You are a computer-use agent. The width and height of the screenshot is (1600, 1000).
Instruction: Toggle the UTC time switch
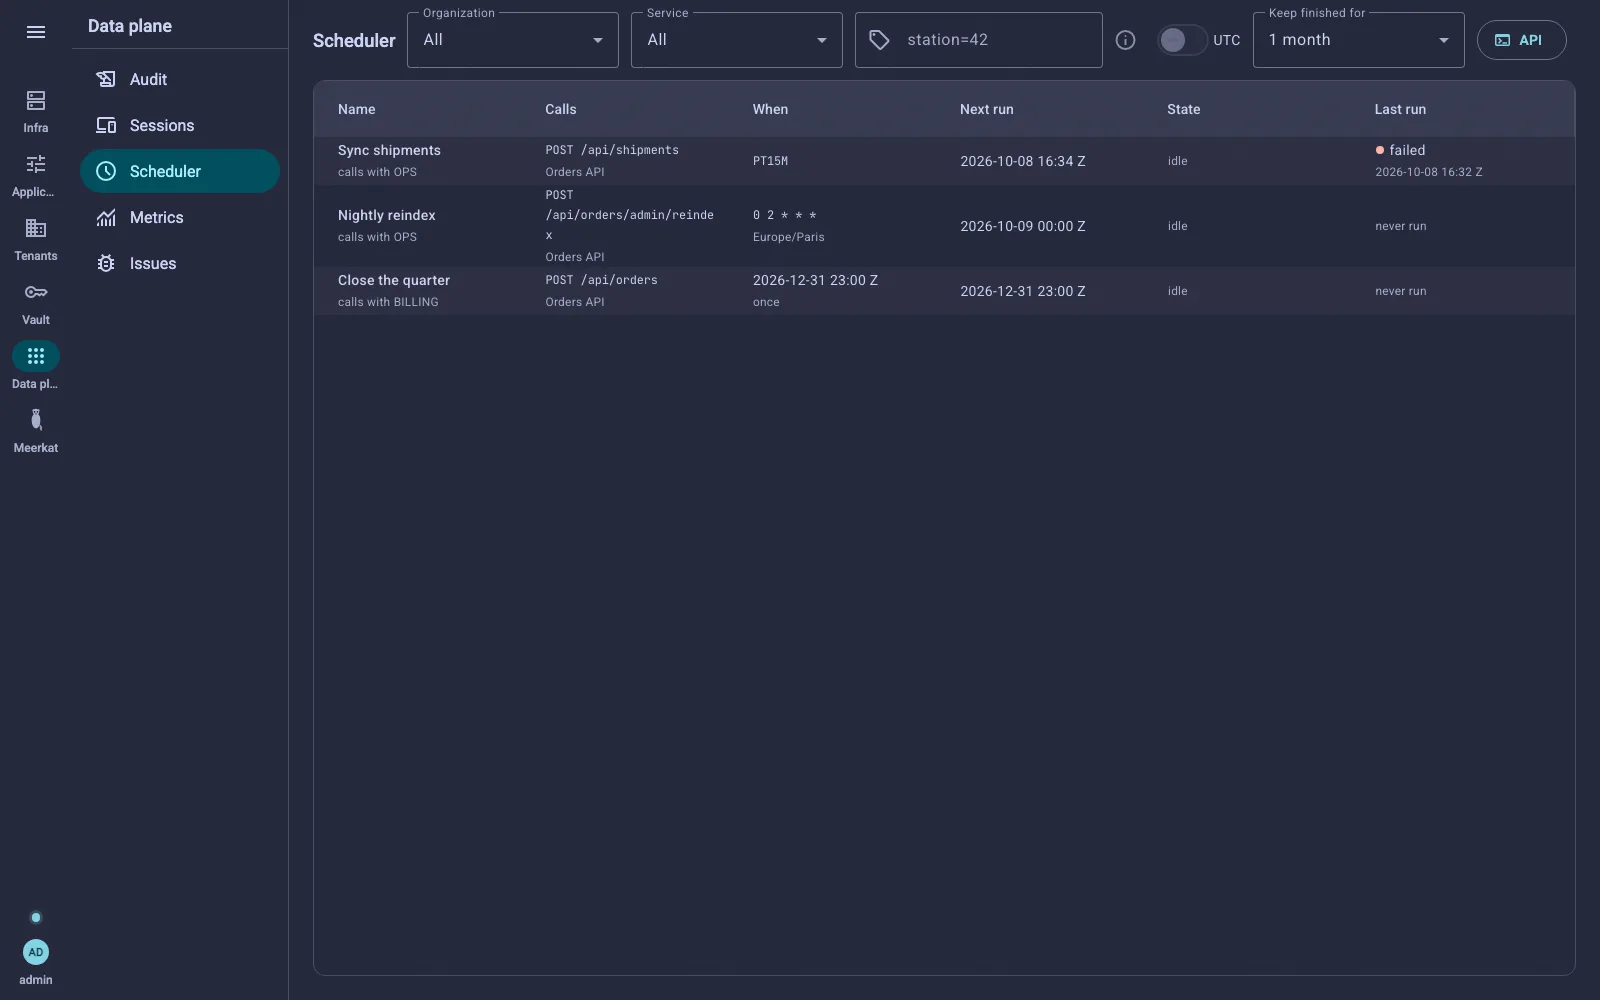[1181, 40]
